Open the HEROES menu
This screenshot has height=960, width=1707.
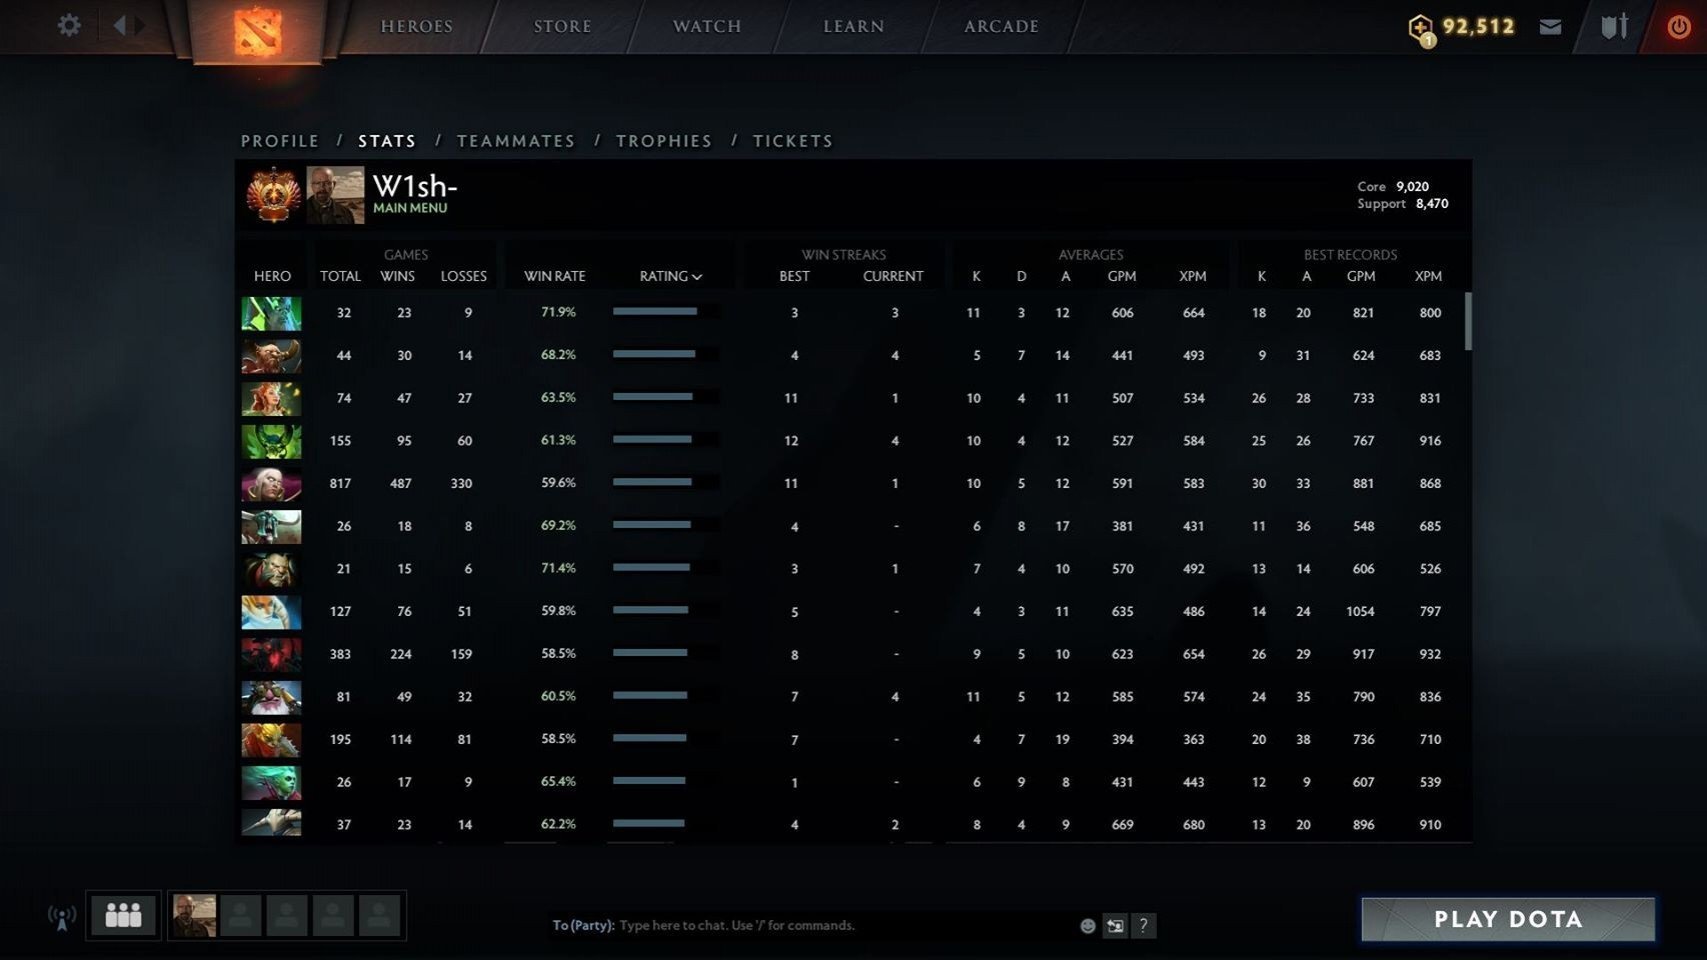(417, 26)
